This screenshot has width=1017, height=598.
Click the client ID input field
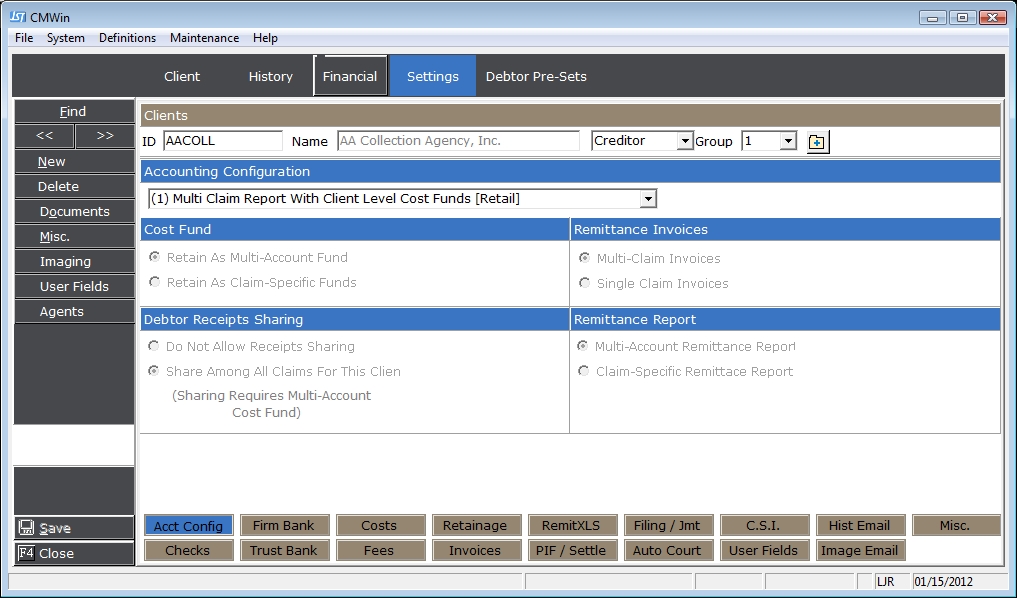point(222,141)
